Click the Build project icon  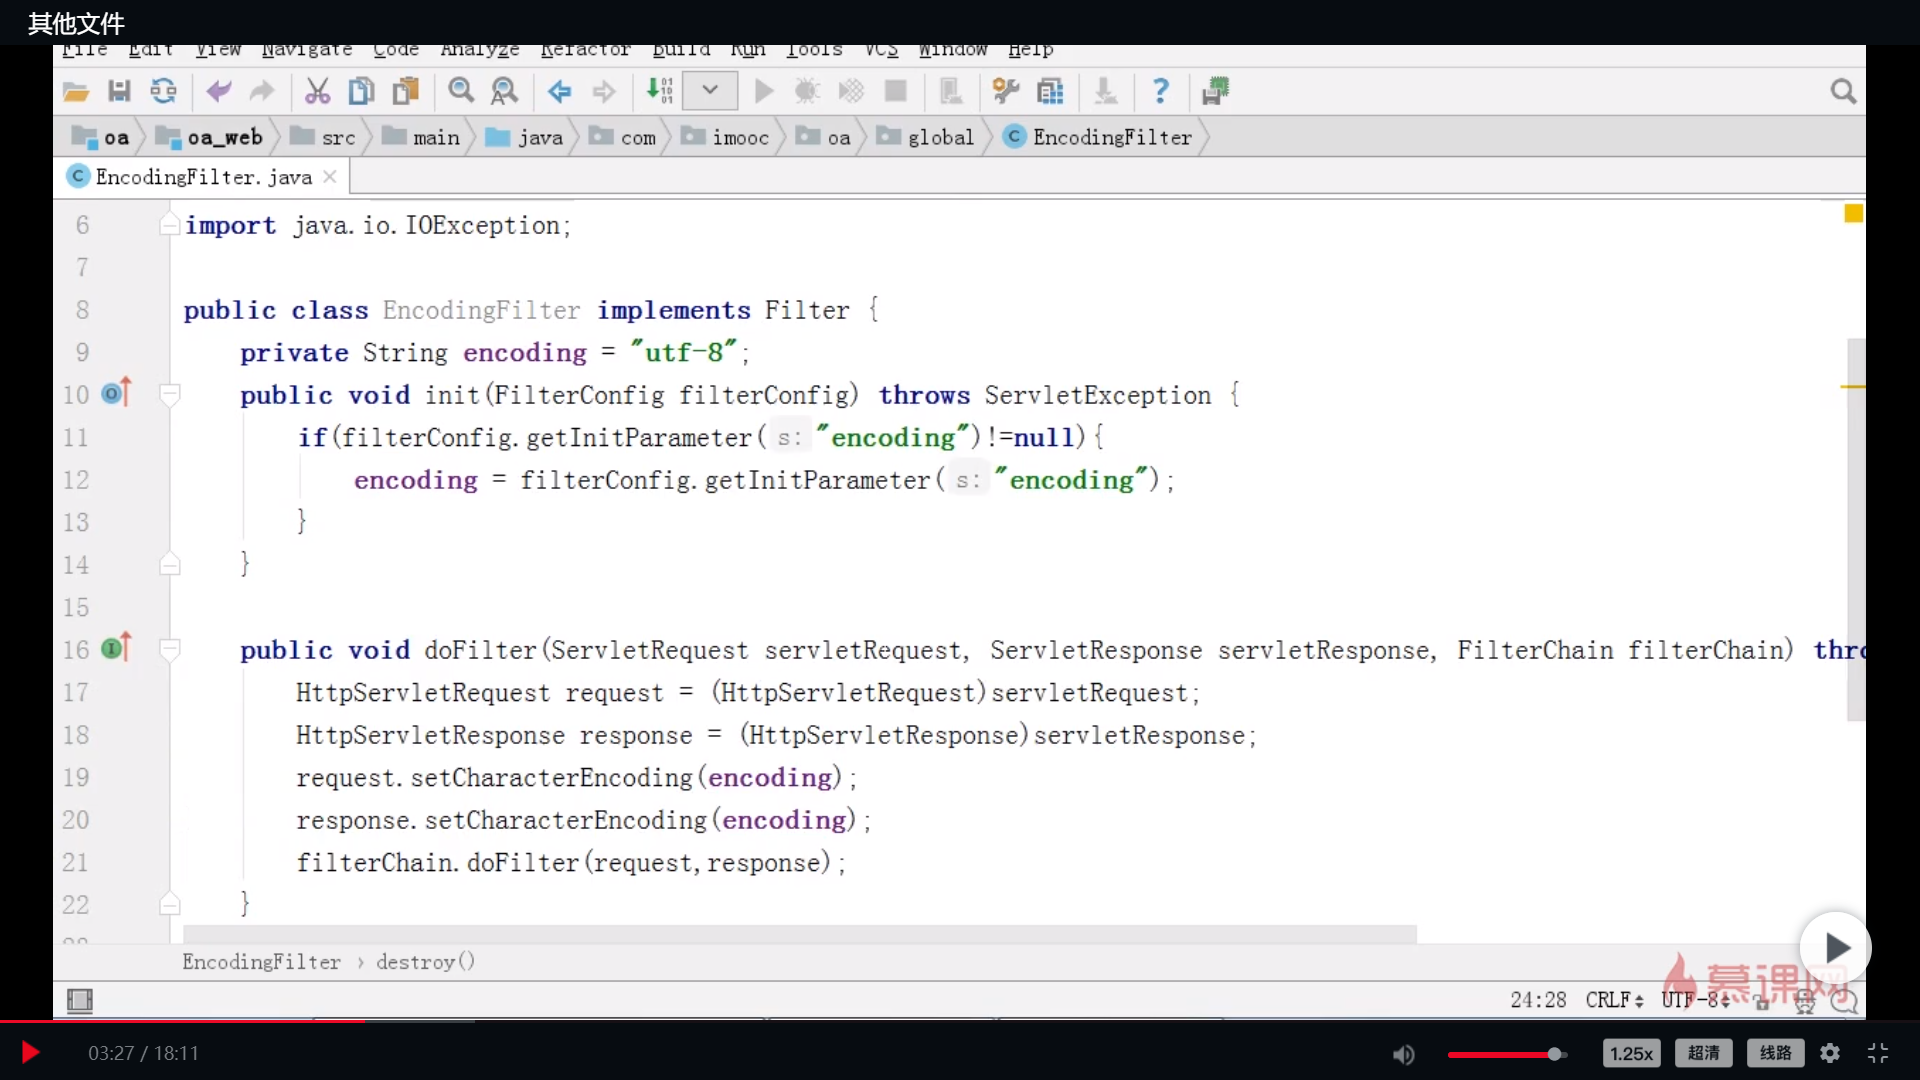point(659,92)
